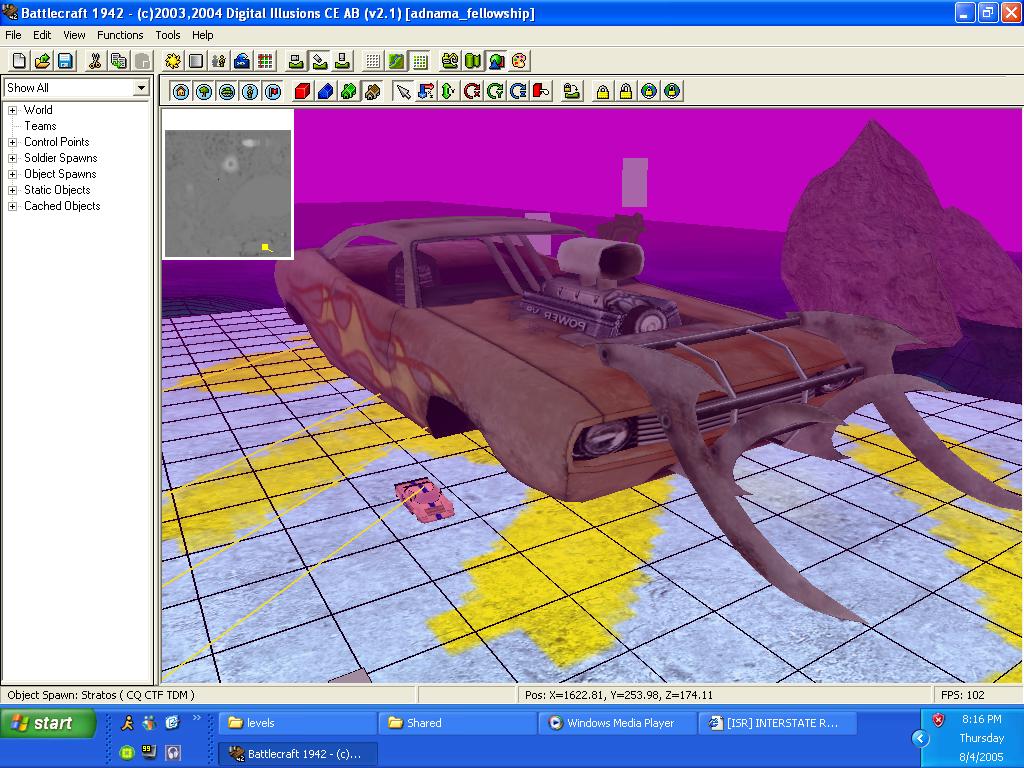Toggle the colored dotted grid button
Image resolution: width=1024 pixels, height=768 pixels.
coord(419,61)
